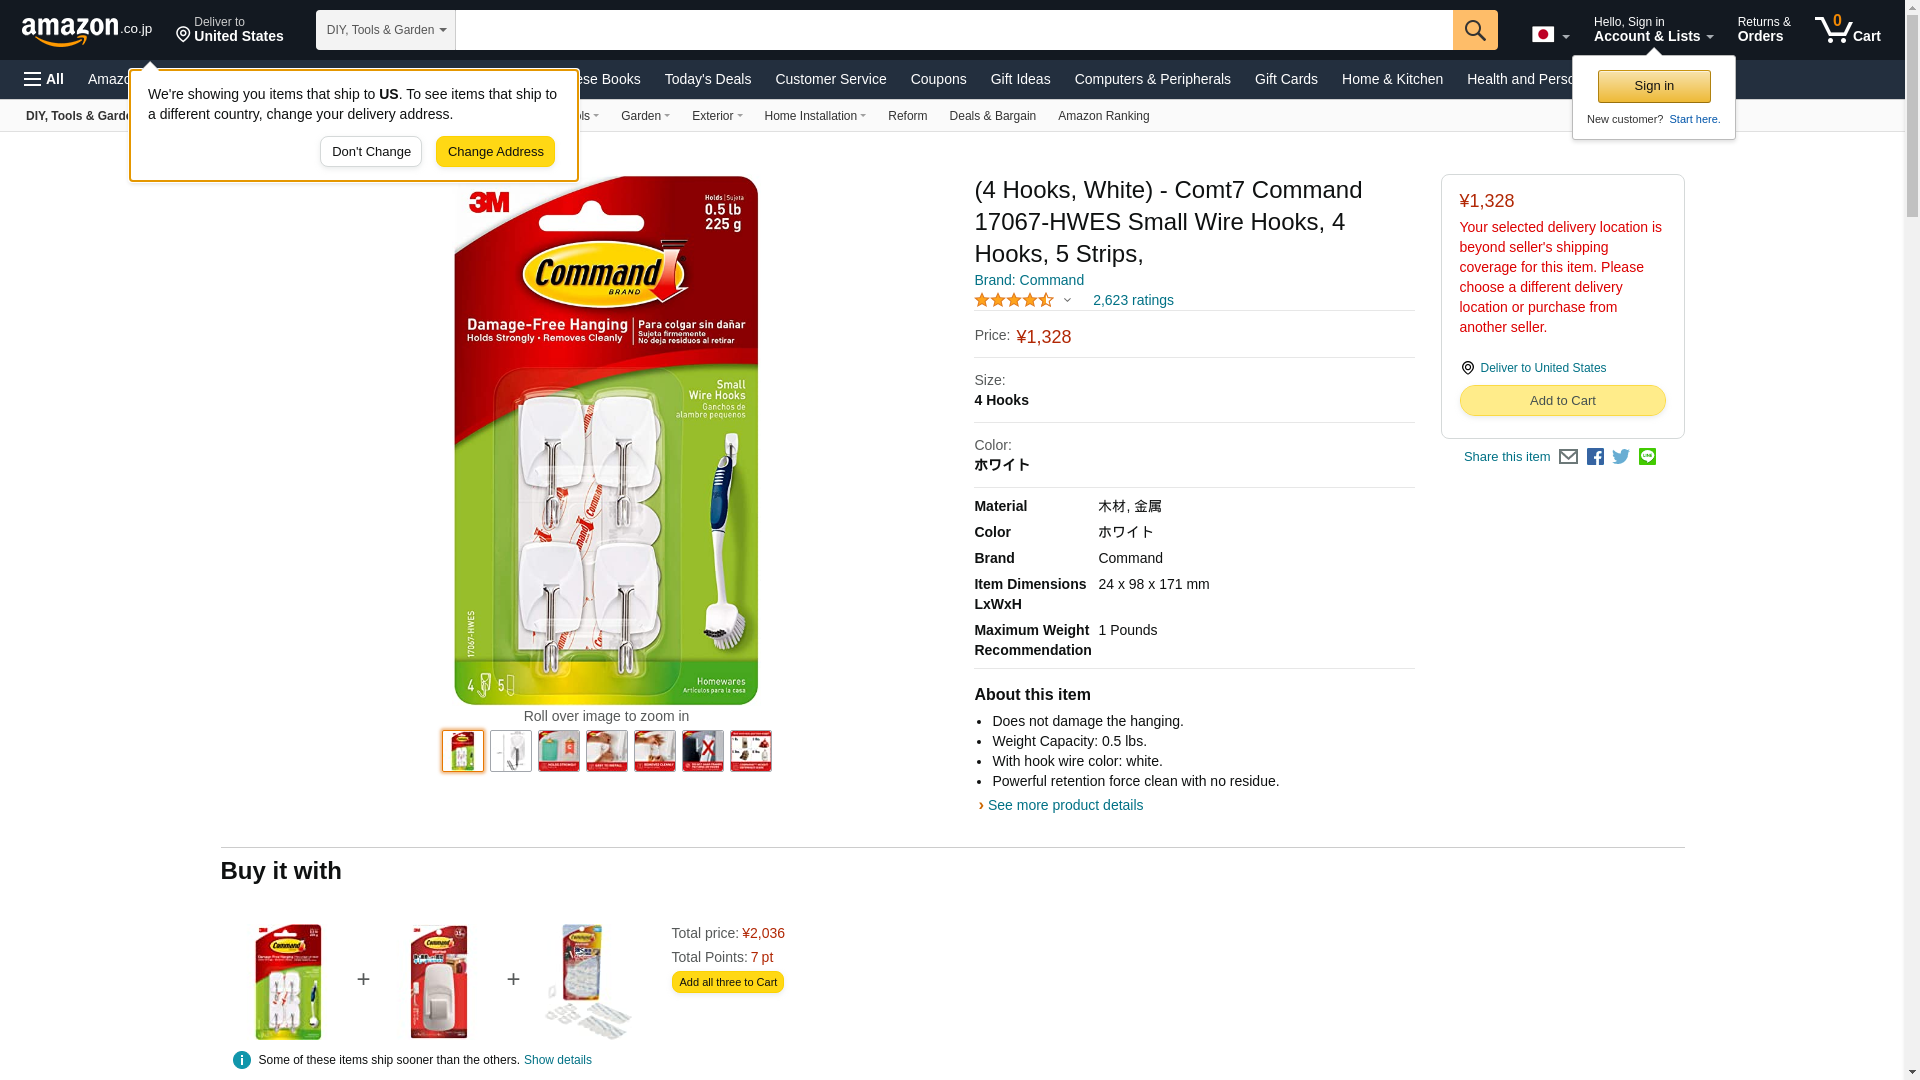The height and width of the screenshot is (1080, 1920).
Task: Select the second product thumbnail image
Action: click(511, 751)
